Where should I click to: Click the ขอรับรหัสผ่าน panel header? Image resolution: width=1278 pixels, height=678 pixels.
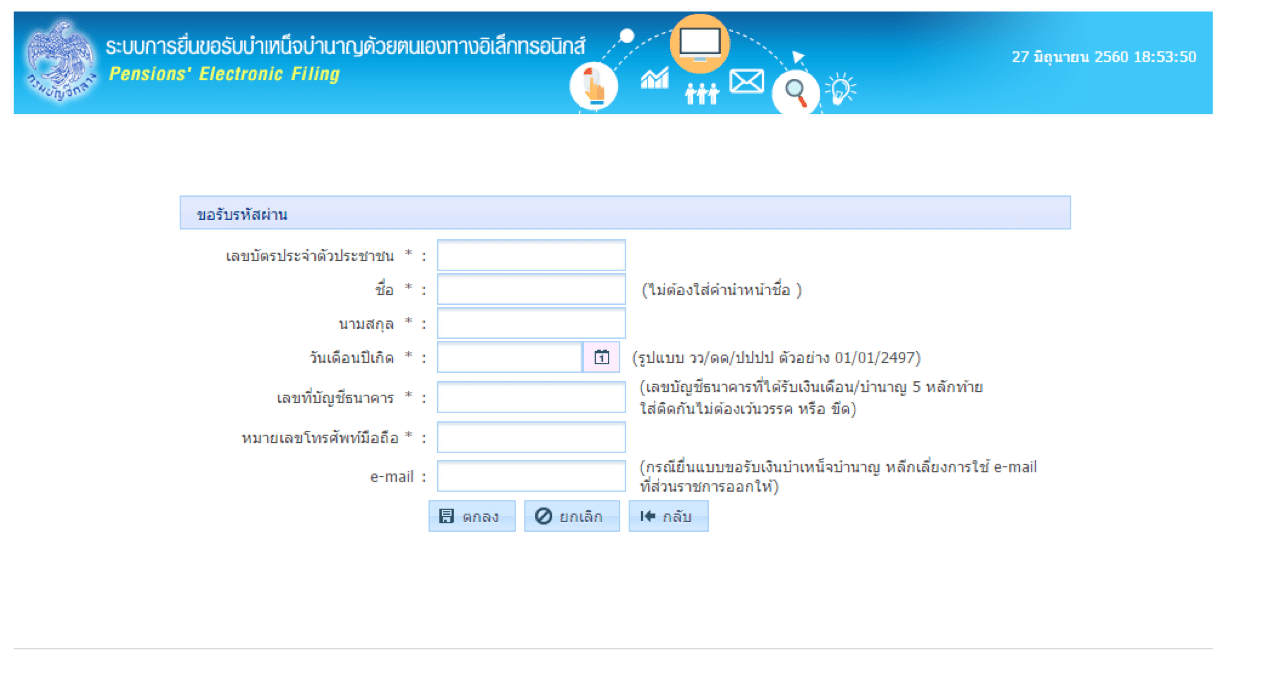625,213
